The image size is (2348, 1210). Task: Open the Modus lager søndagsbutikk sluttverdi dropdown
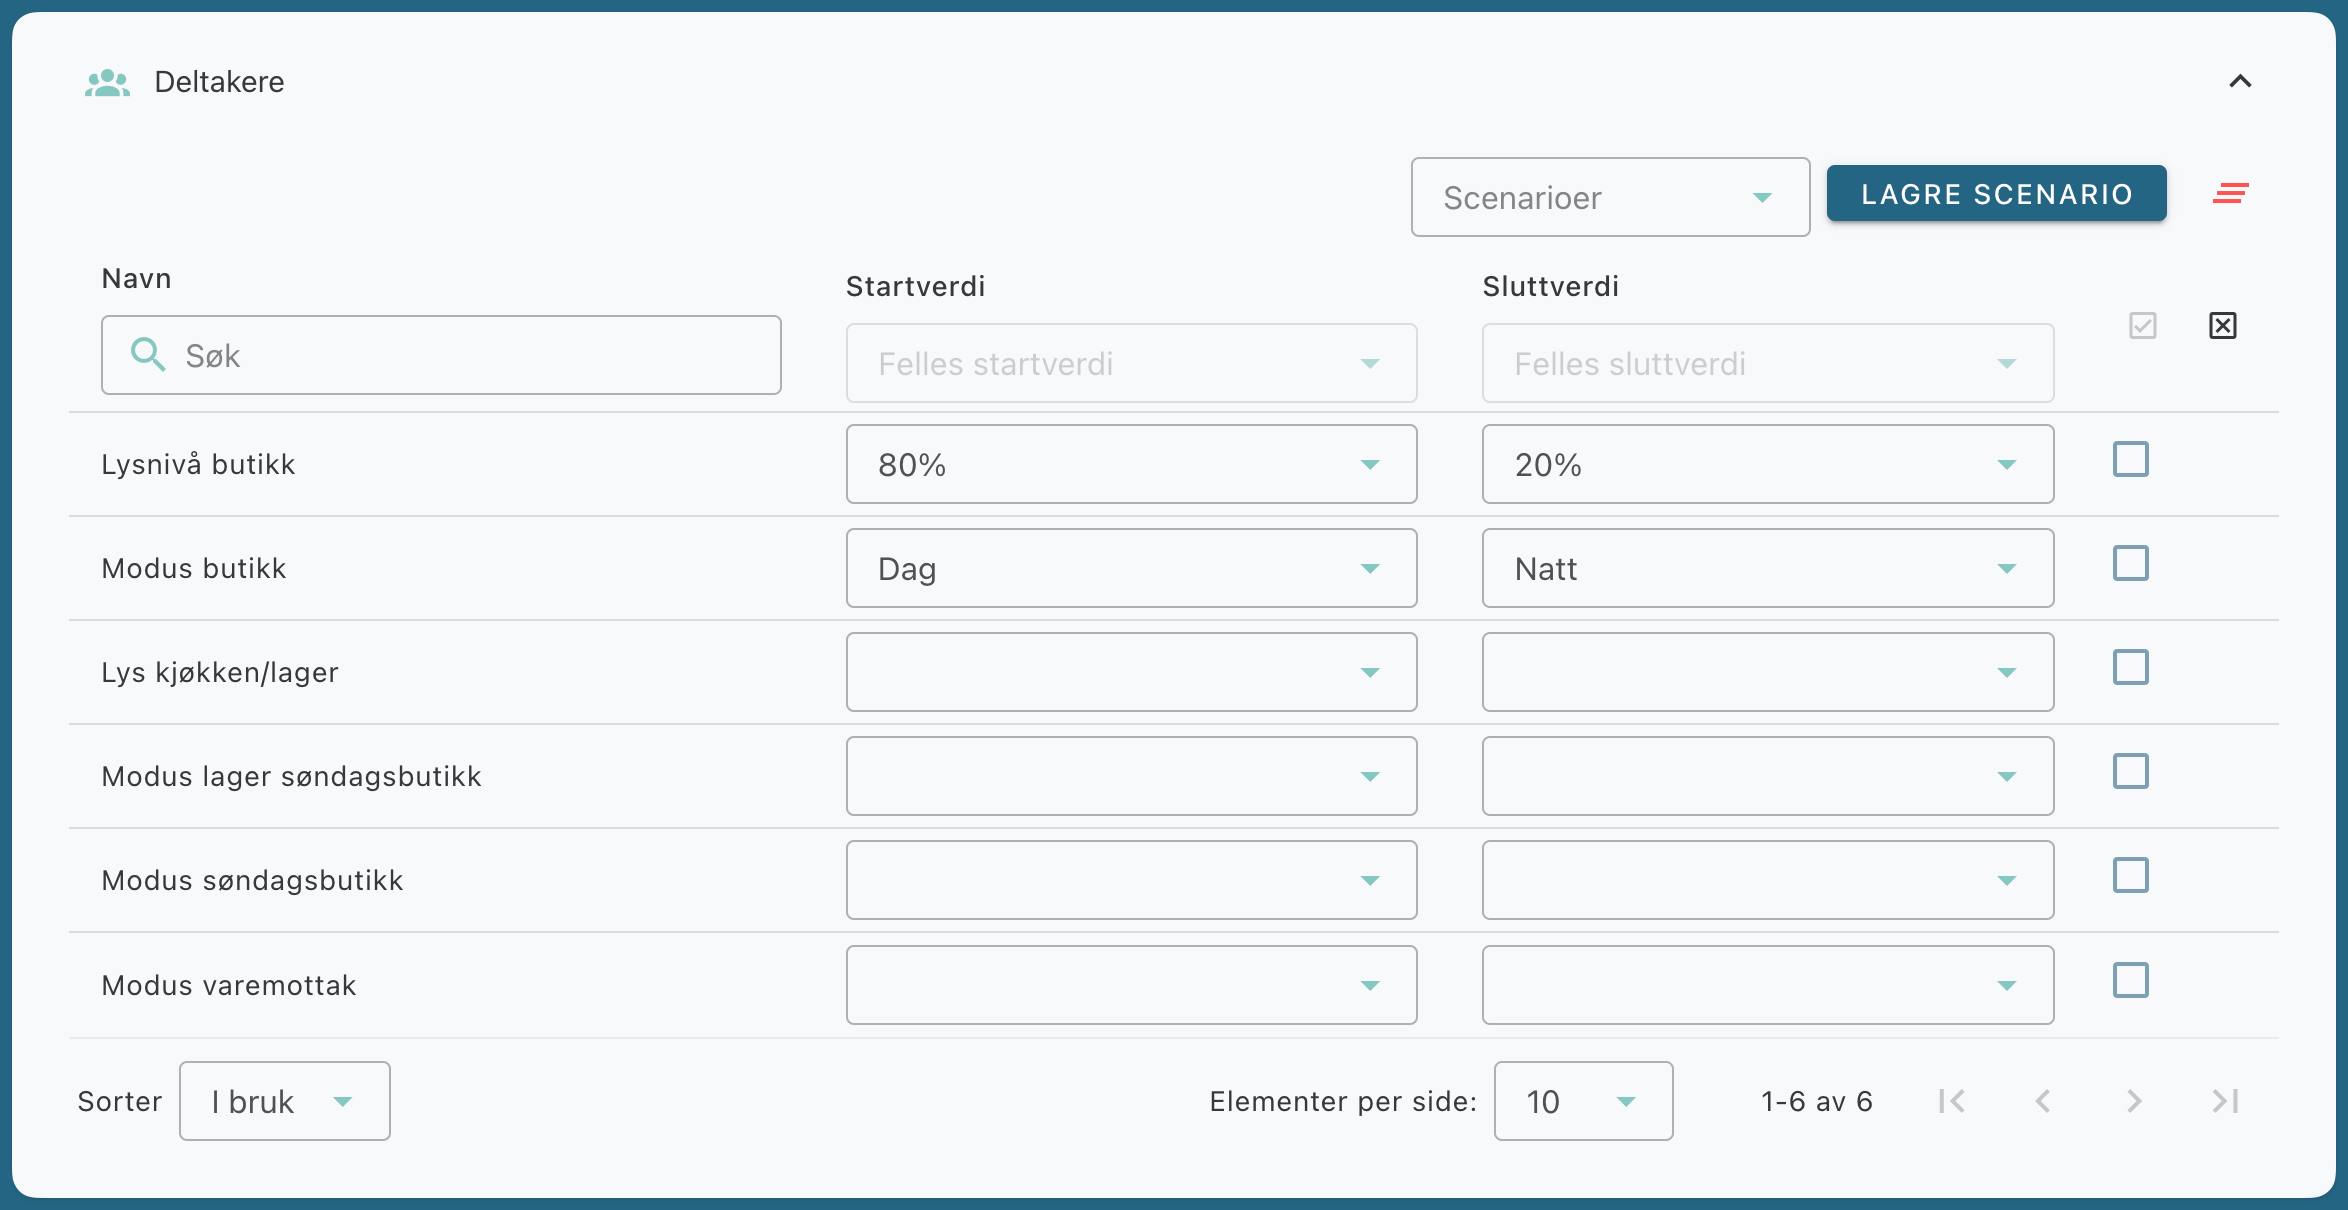[x=1768, y=776]
